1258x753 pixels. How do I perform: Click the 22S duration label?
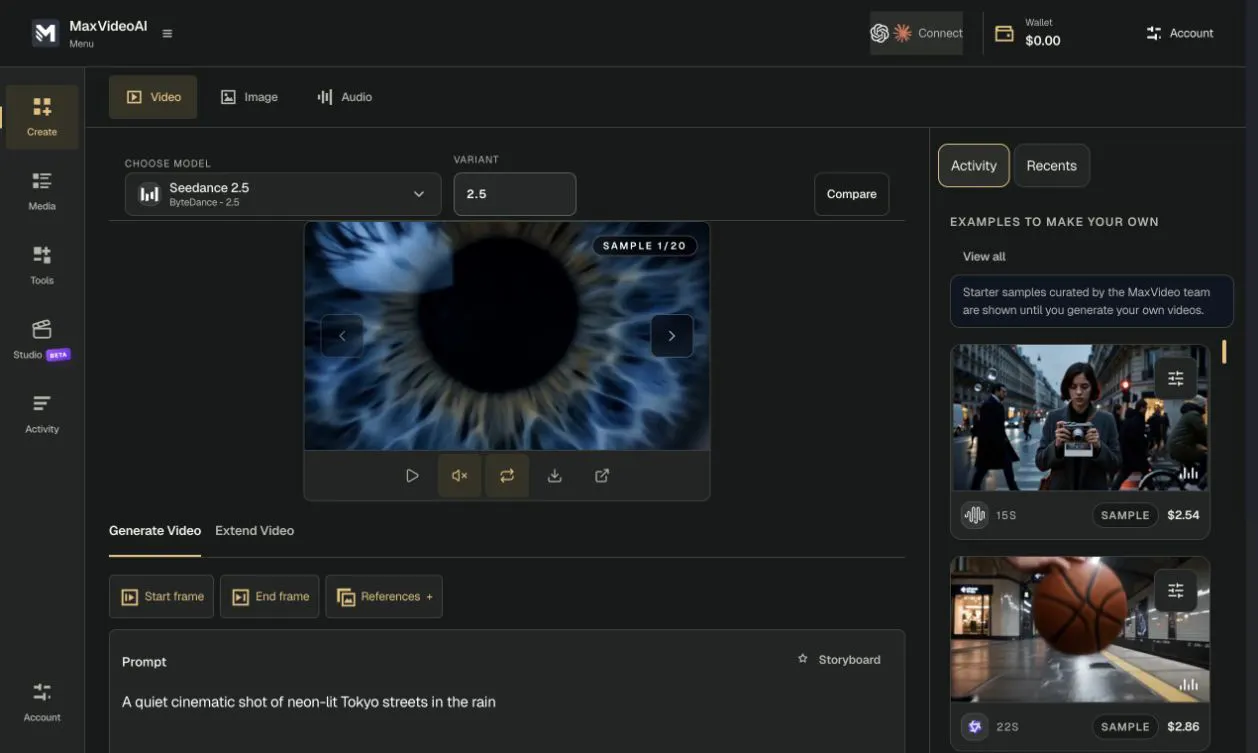[1007, 727]
